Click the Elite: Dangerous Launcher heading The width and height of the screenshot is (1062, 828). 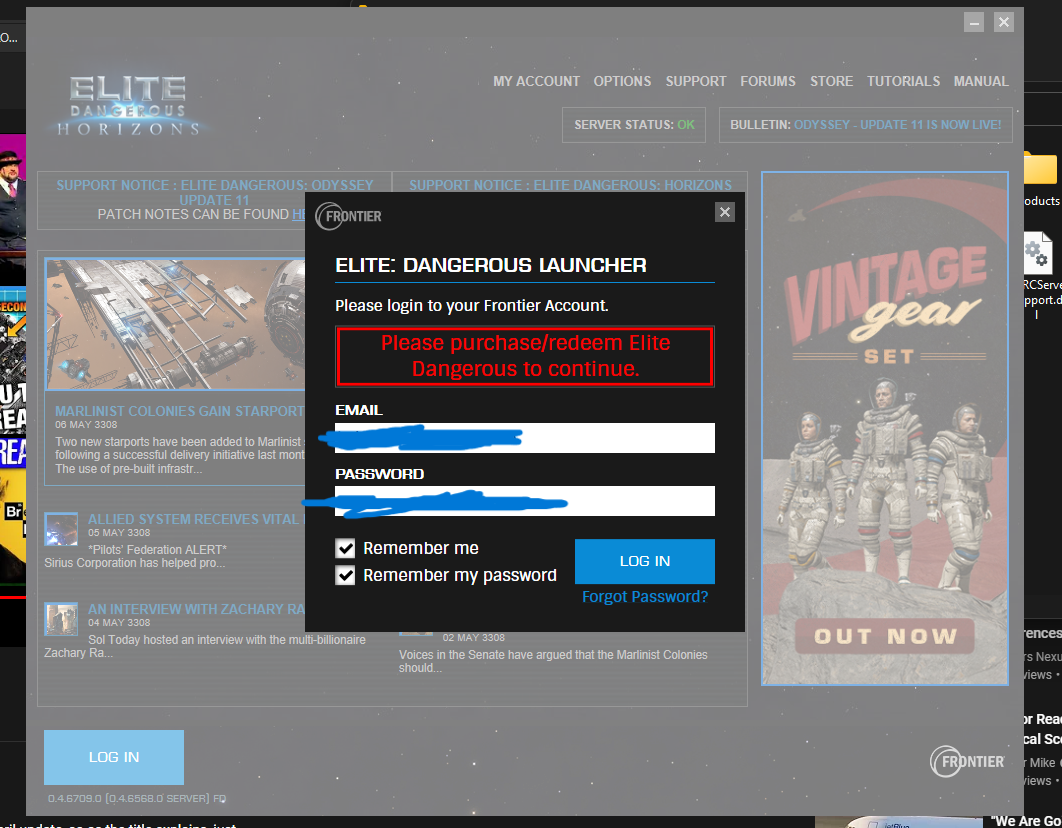point(491,265)
